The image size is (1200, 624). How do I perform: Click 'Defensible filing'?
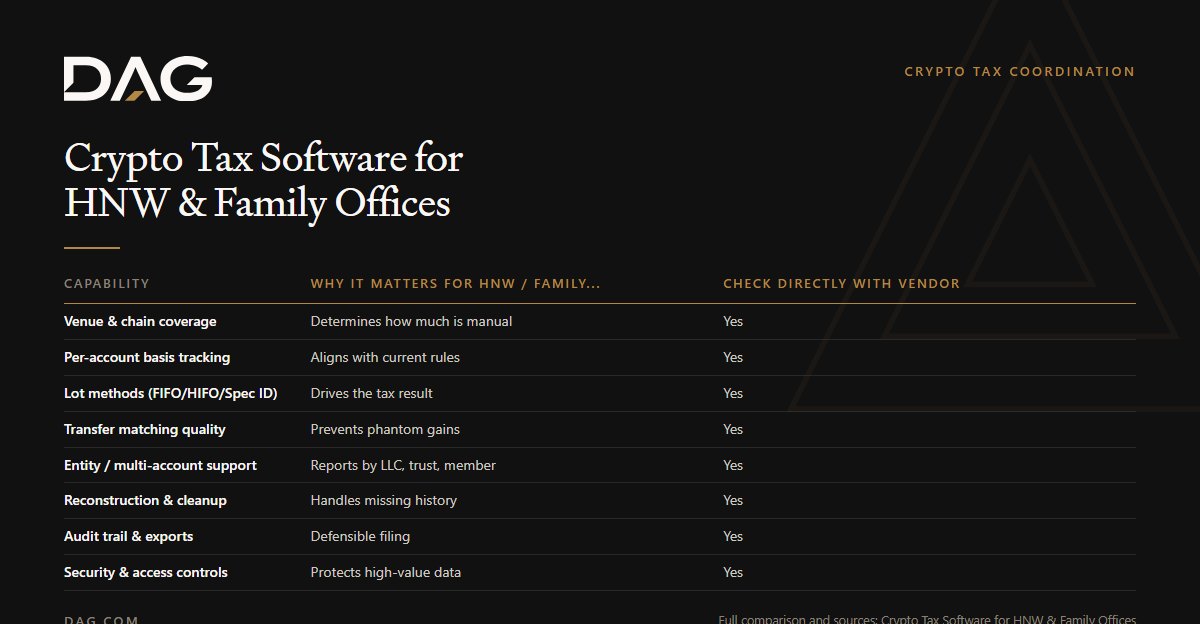click(x=360, y=537)
